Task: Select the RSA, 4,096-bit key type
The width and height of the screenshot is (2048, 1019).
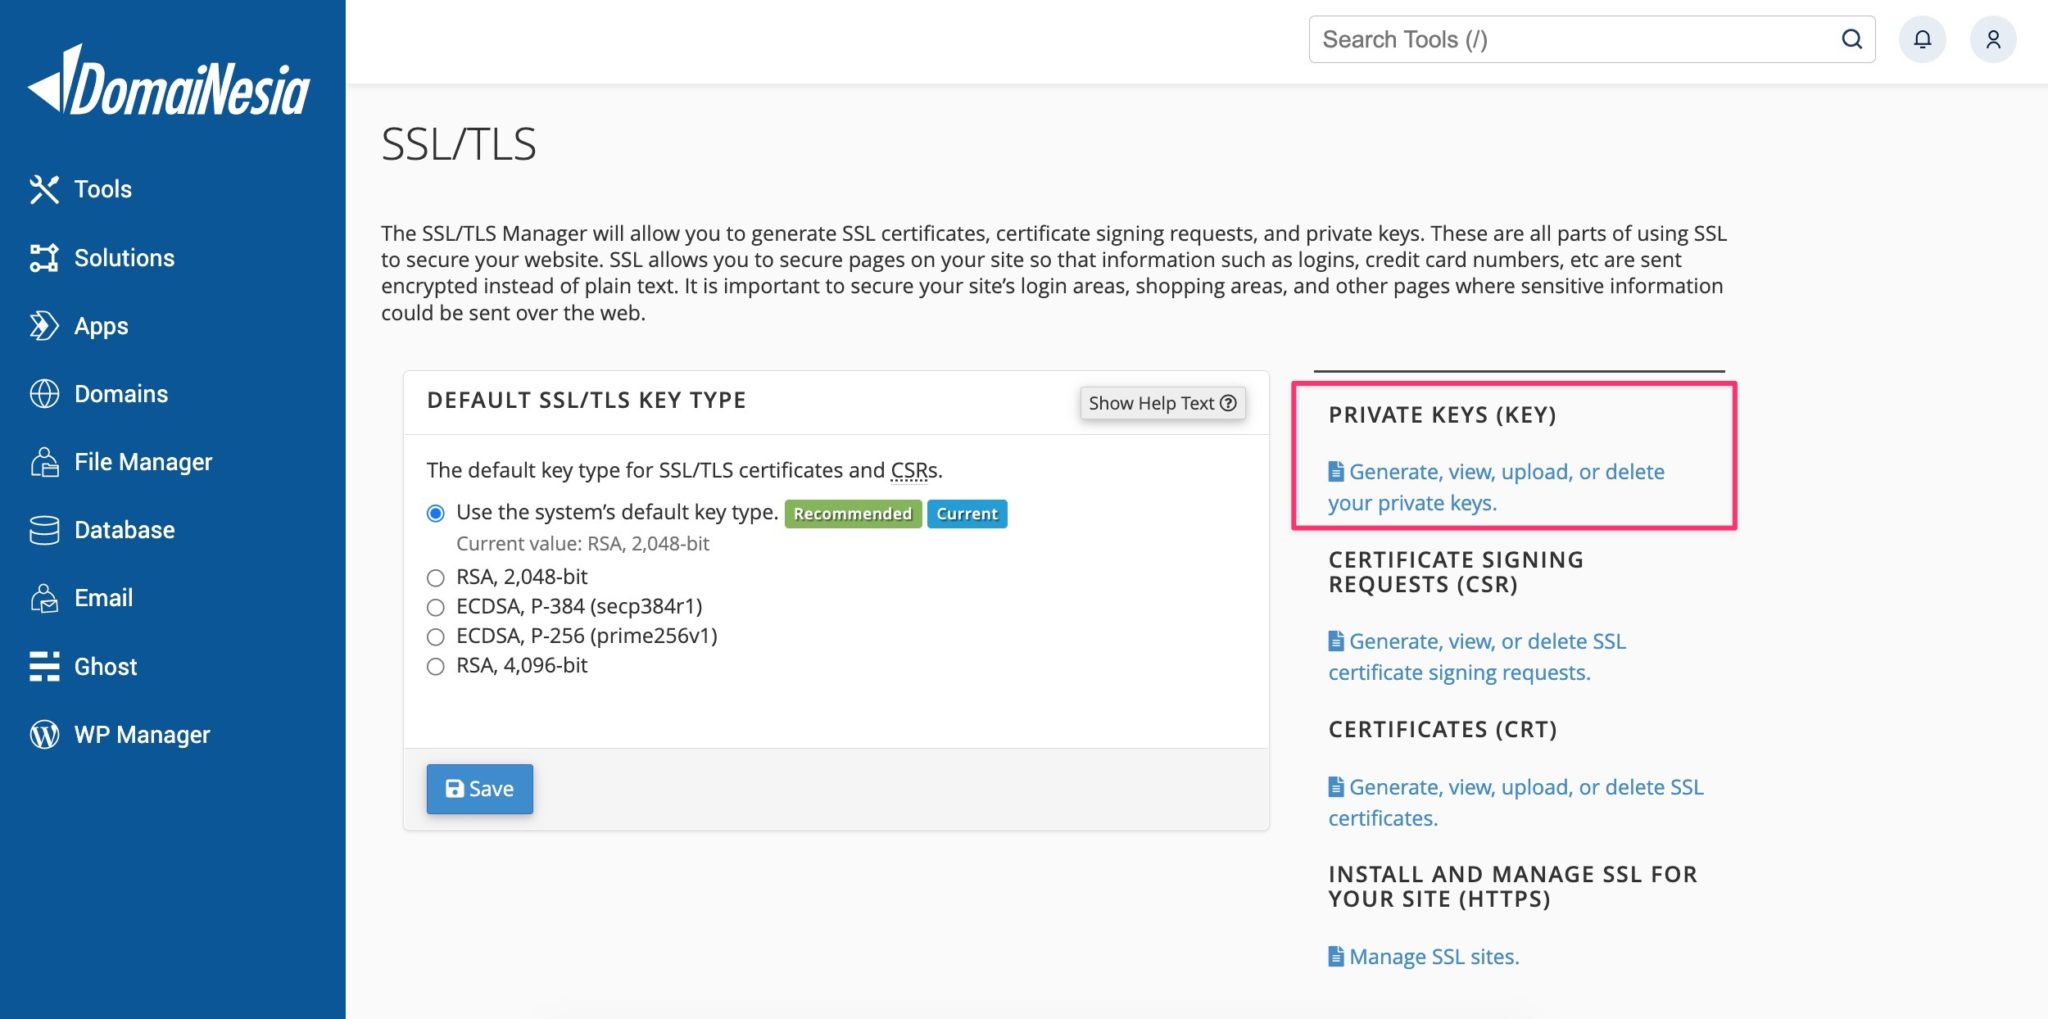Action: point(435,665)
